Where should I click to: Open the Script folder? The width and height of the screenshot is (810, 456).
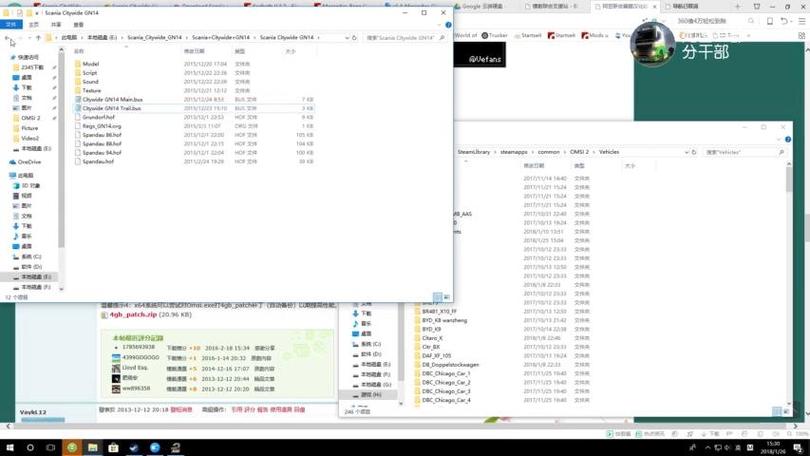[x=90, y=73]
